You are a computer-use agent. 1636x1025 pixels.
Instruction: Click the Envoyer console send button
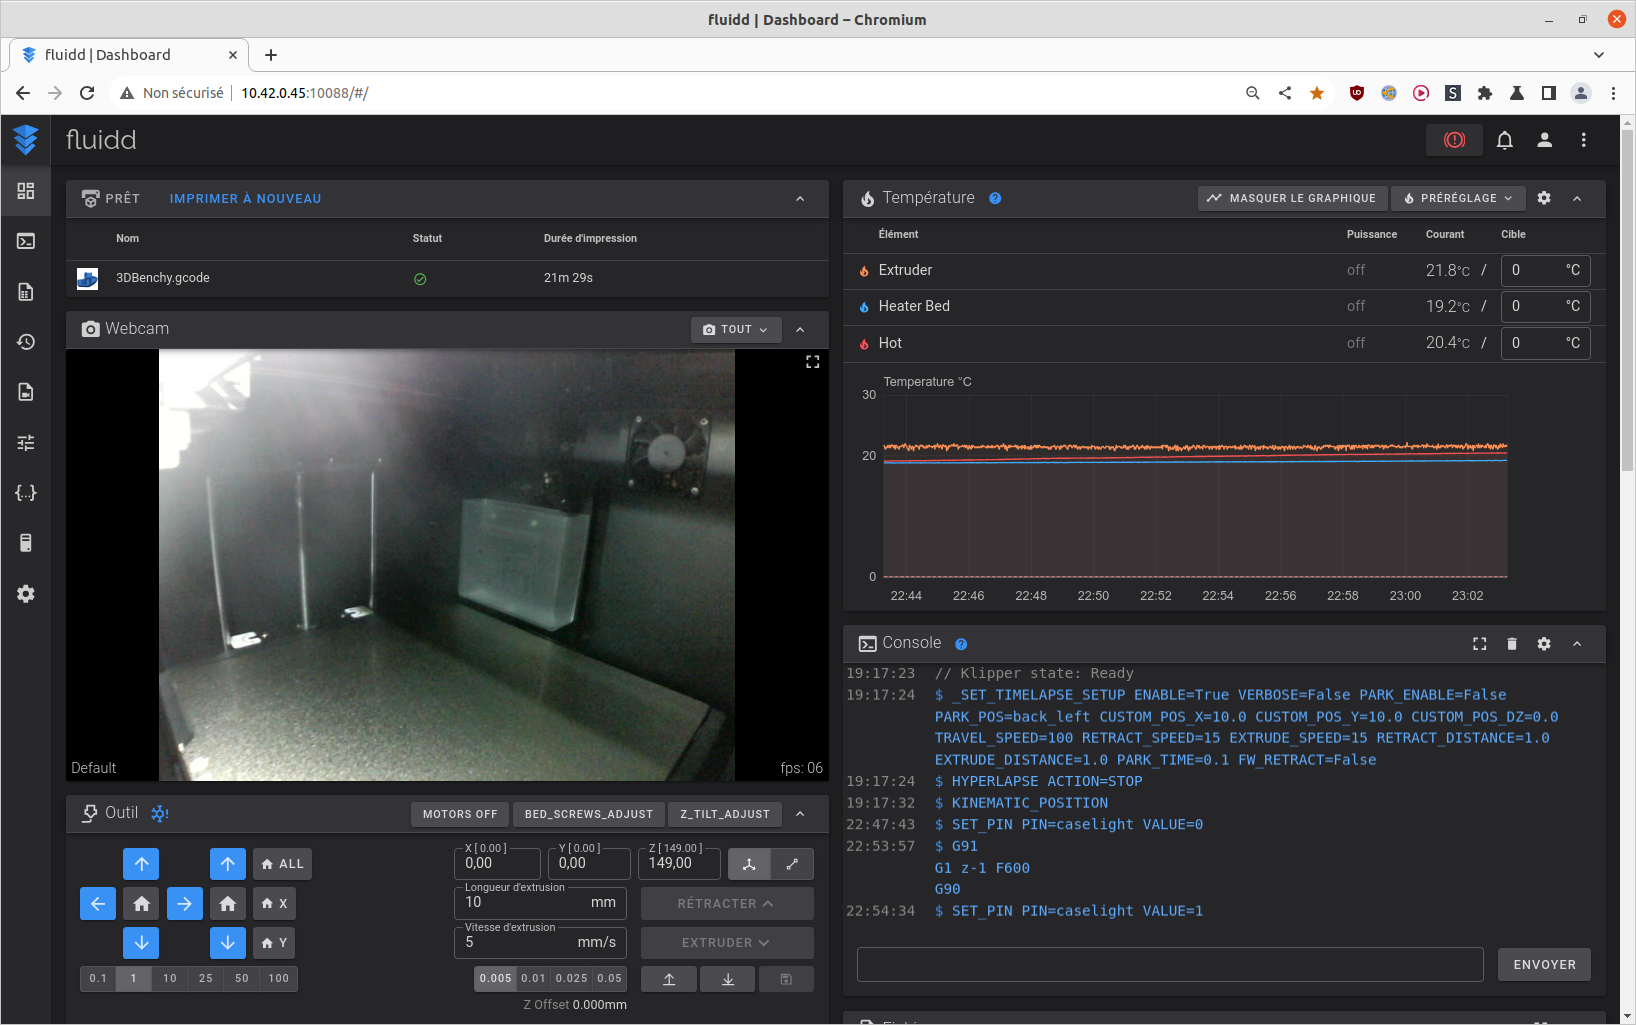1544,965
